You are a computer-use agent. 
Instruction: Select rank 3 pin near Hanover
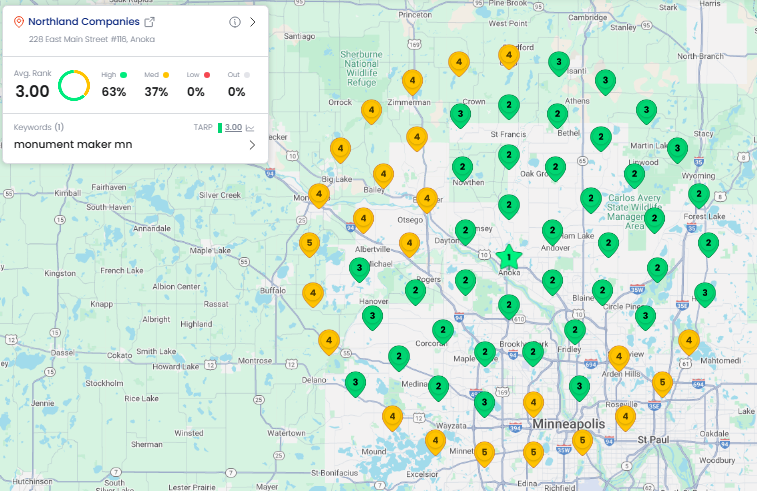(372, 317)
